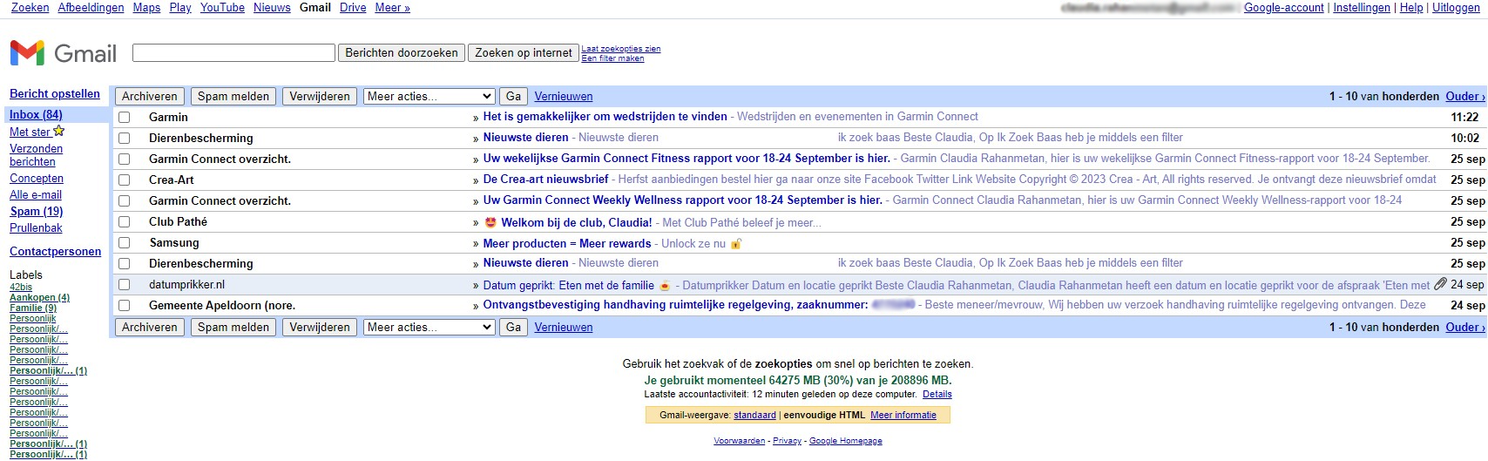Image resolution: width=1488 pixels, height=461 pixels.
Task: Click Laat zoekopties zien link
Action: coord(621,49)
